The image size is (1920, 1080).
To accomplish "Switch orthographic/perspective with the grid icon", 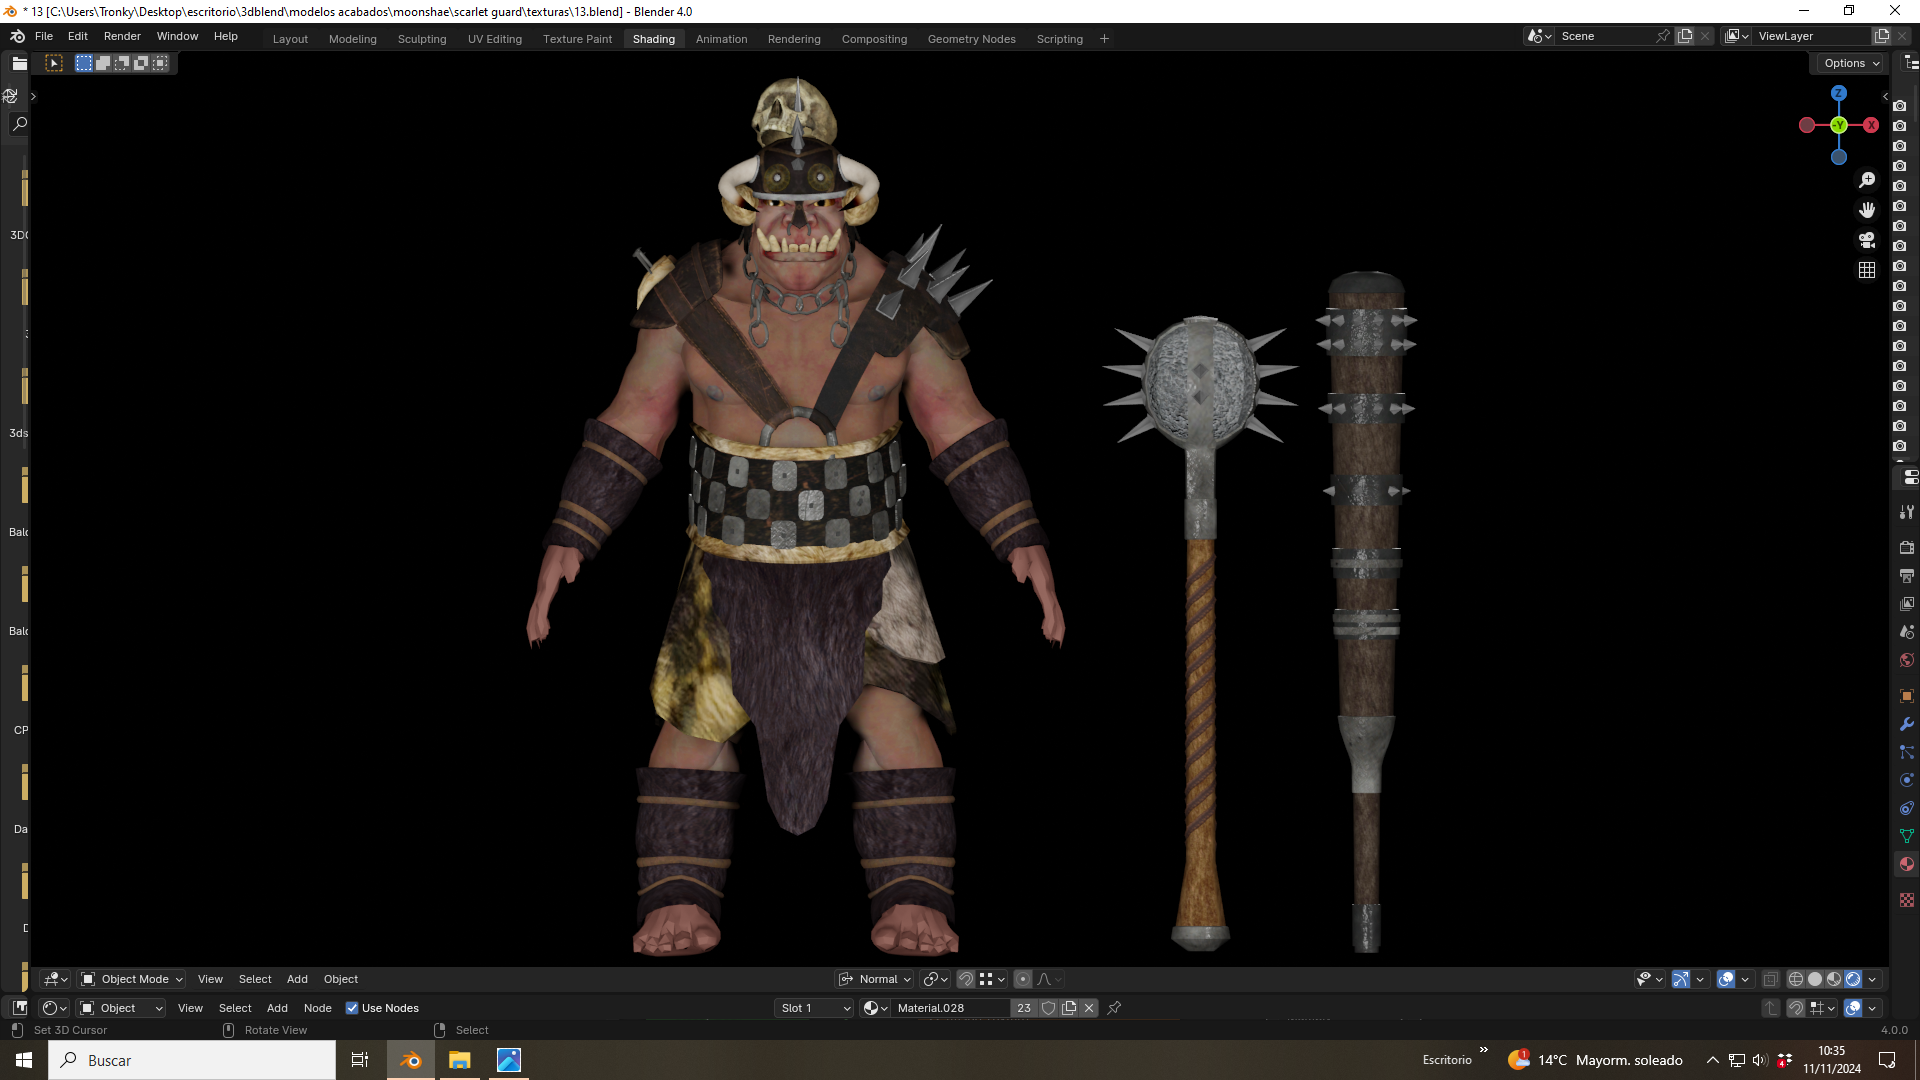I will click(1866, 270).
